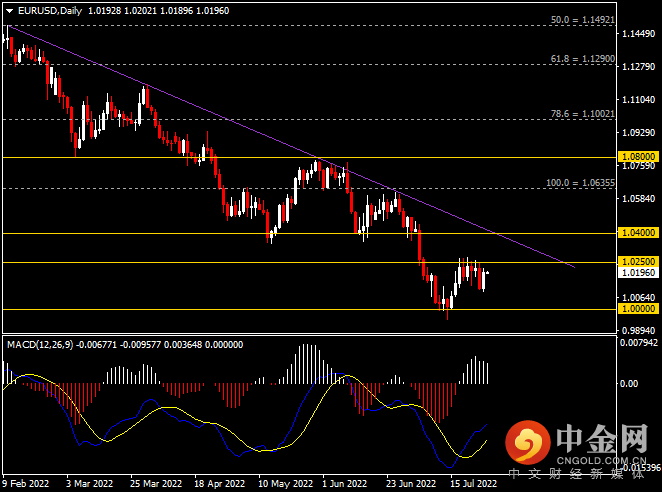Click the 1.09290 price scale value

[639, 133]
